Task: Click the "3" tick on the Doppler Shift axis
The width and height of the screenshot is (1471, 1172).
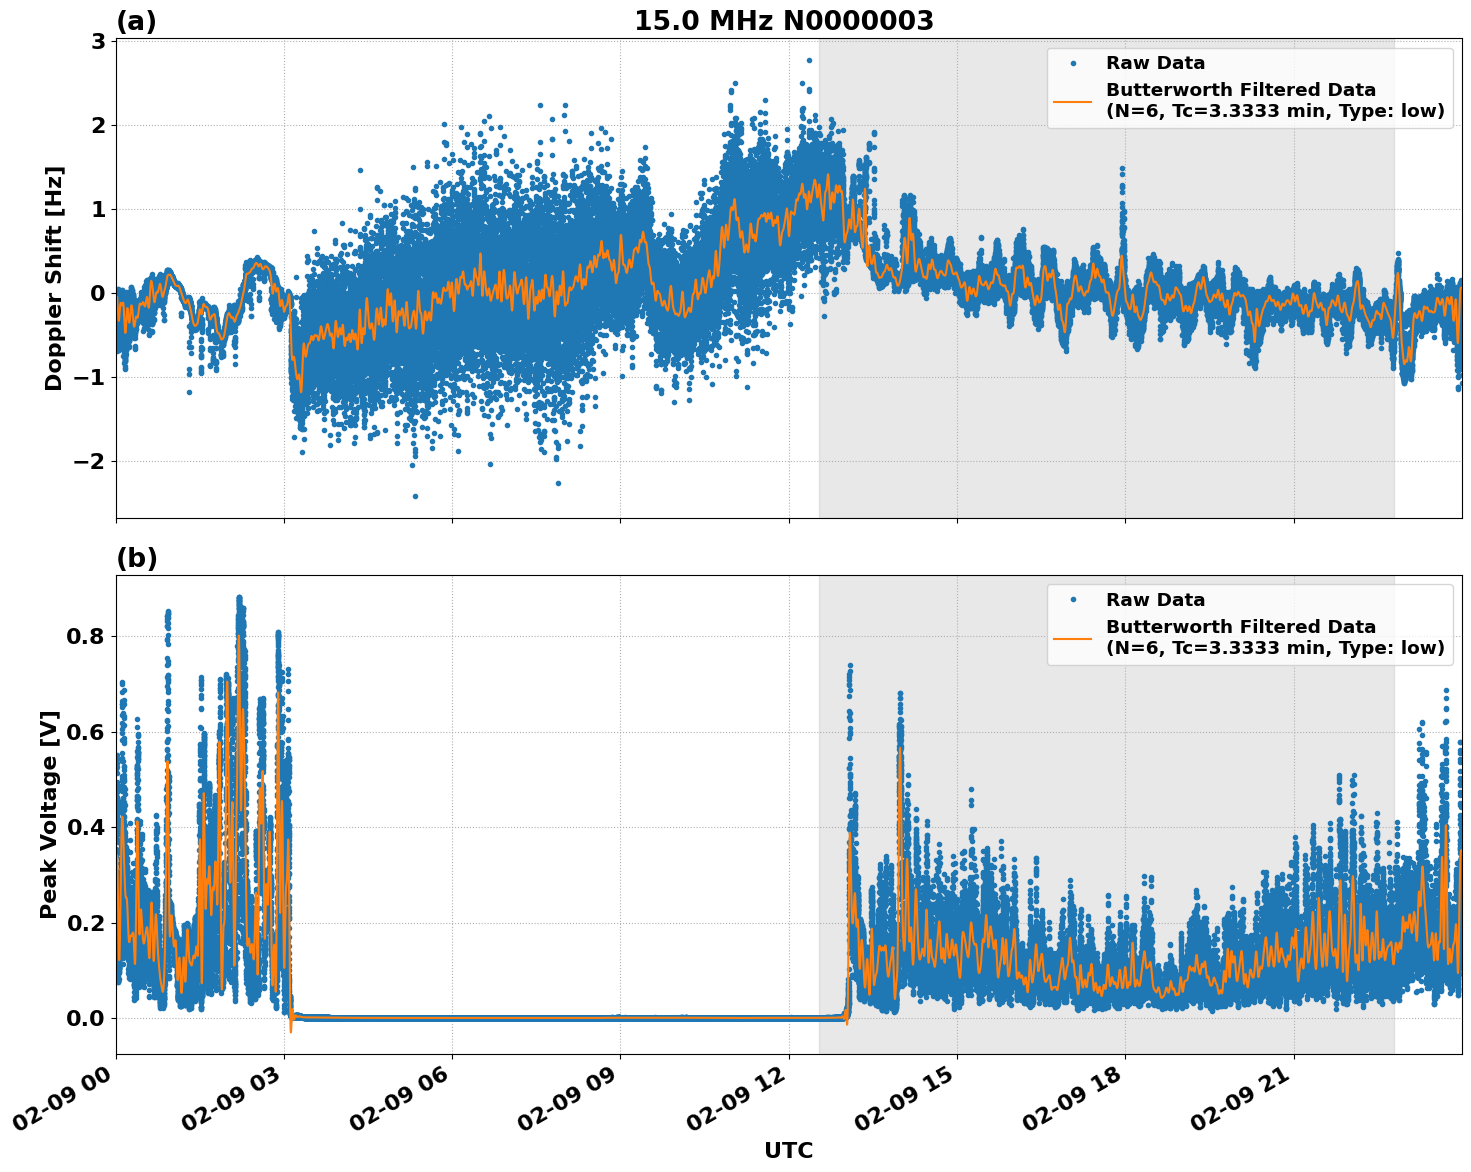Action: [99, 41]
